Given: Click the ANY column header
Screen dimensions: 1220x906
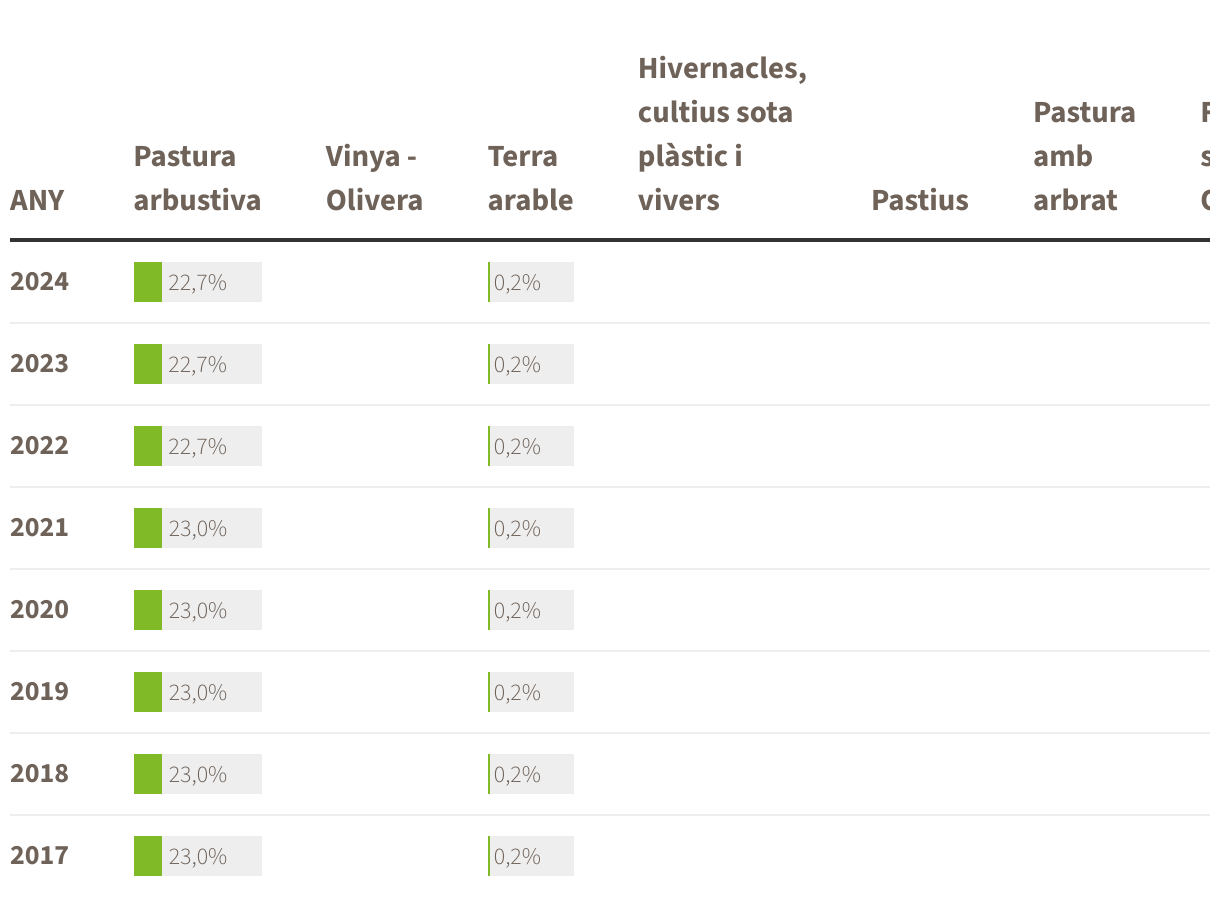Looking at the screenshot, I should click(x=37, y=200).
